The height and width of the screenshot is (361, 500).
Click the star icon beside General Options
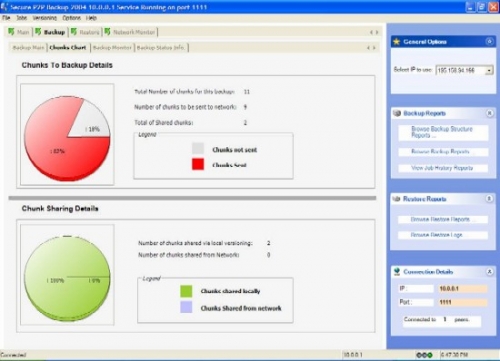coord(396,42)
